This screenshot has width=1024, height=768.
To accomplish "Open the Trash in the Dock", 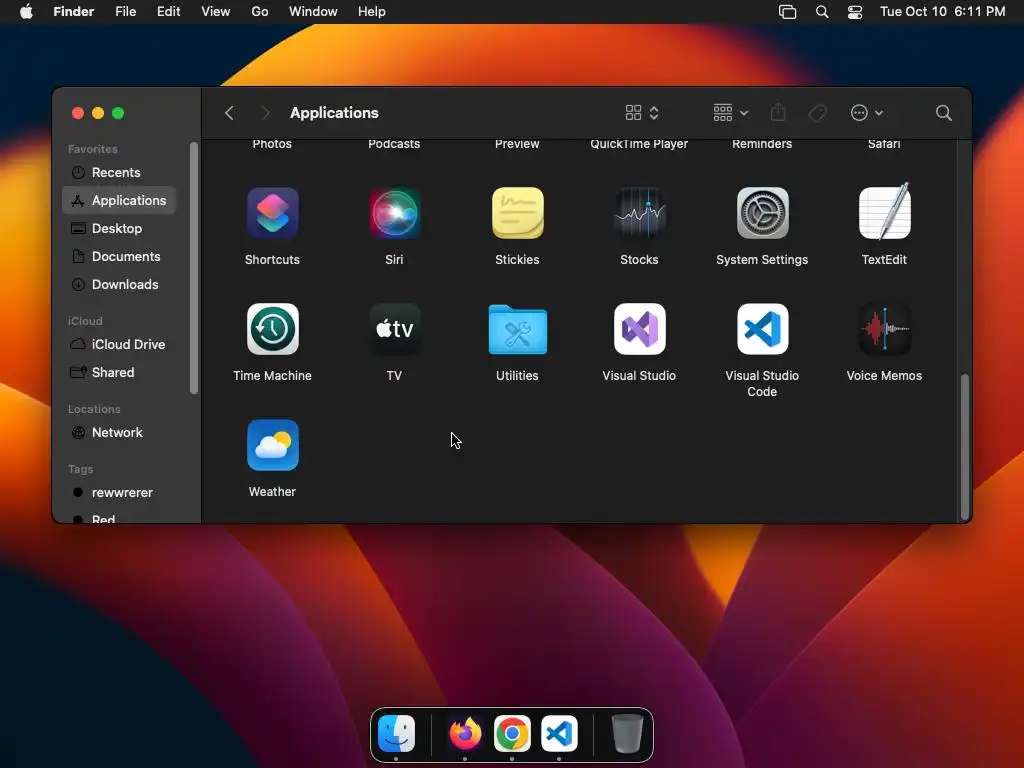I will point(627,733).
